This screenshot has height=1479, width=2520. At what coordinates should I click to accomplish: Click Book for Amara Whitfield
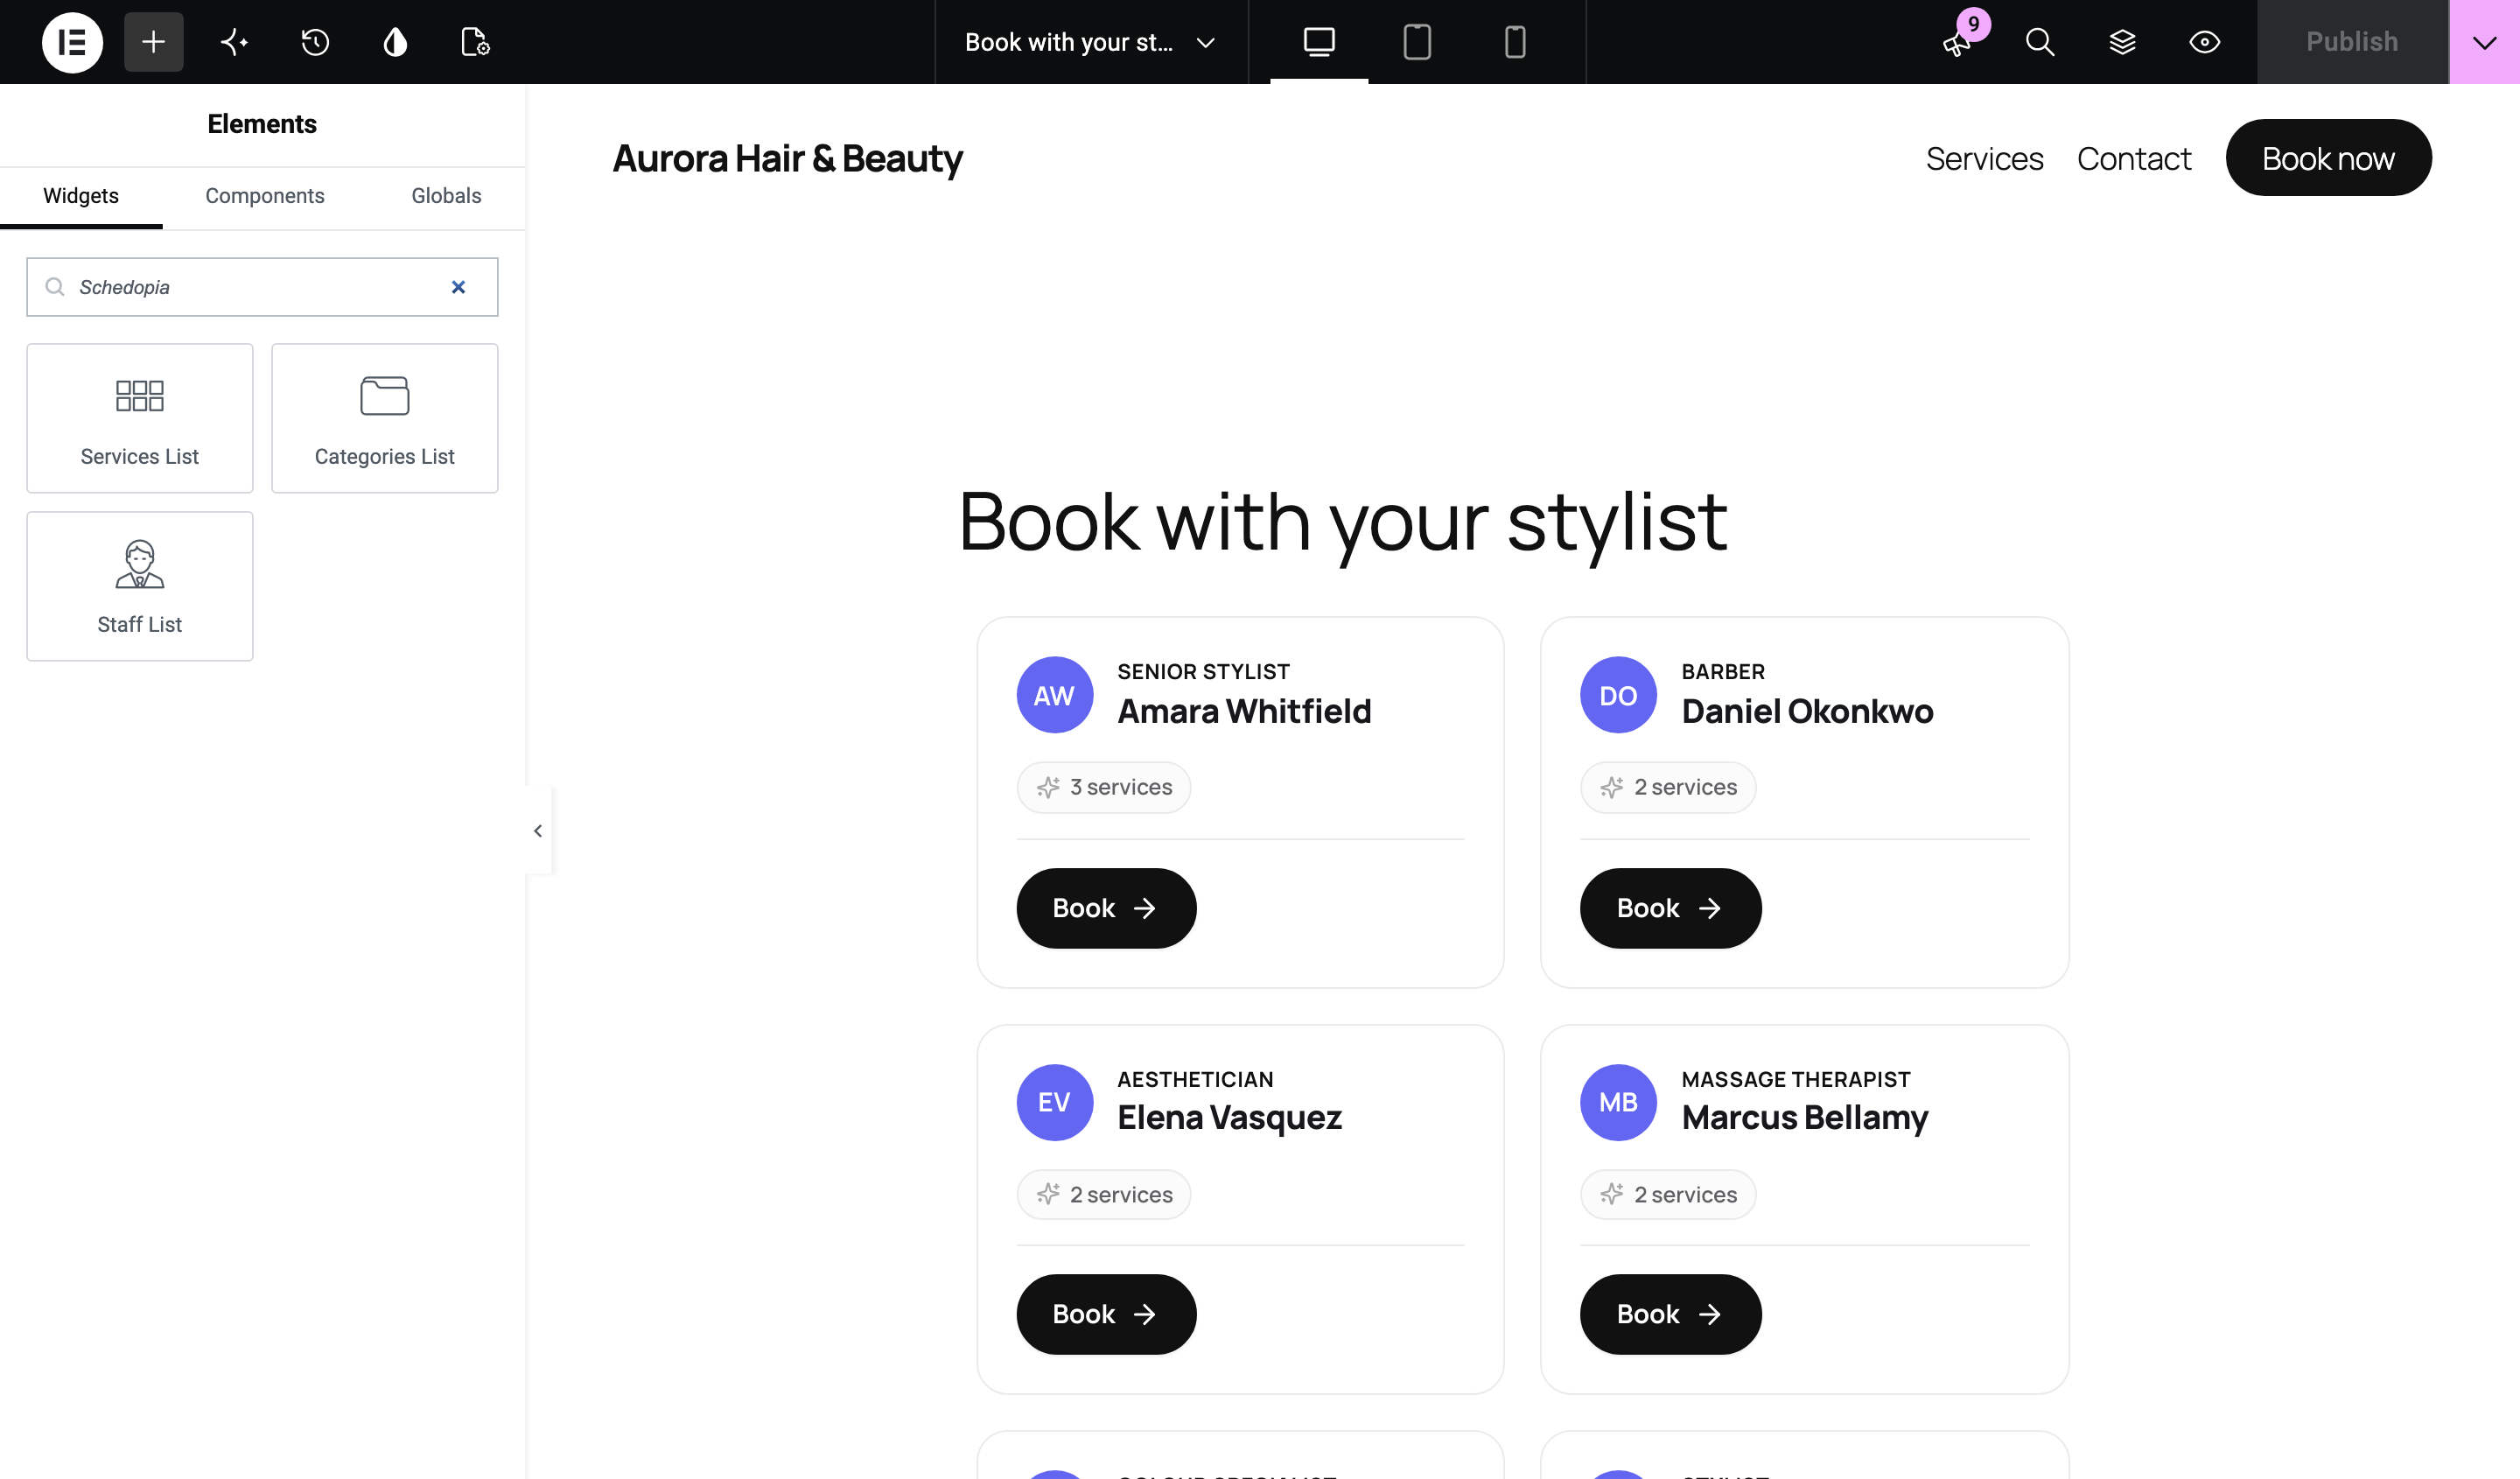[x=1106, y=908]
